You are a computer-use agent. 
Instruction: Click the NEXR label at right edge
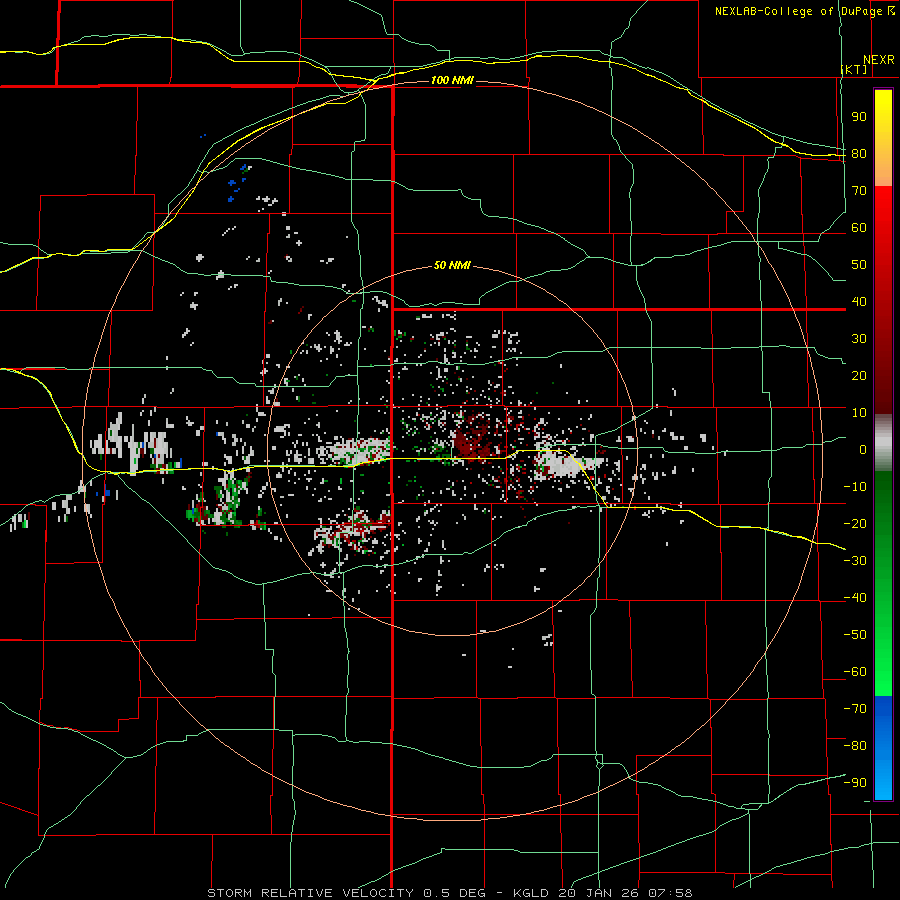878,60
